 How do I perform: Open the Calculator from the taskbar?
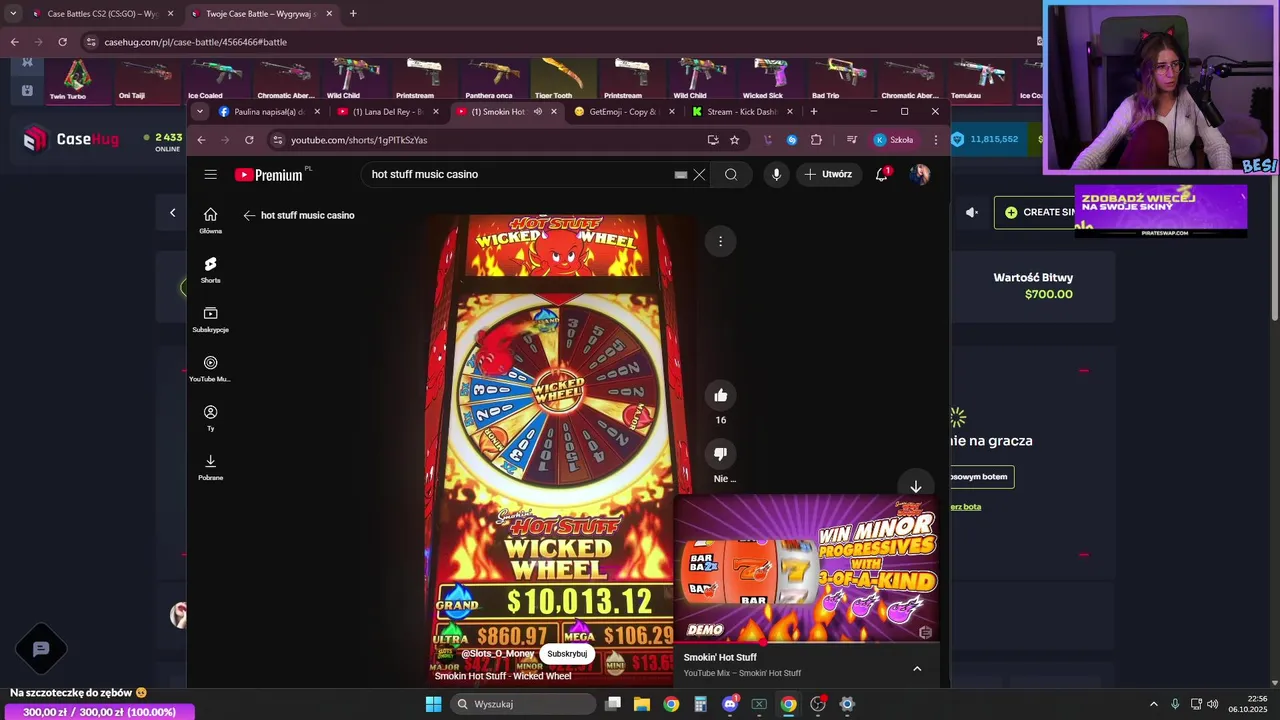(x=700, y=704)
